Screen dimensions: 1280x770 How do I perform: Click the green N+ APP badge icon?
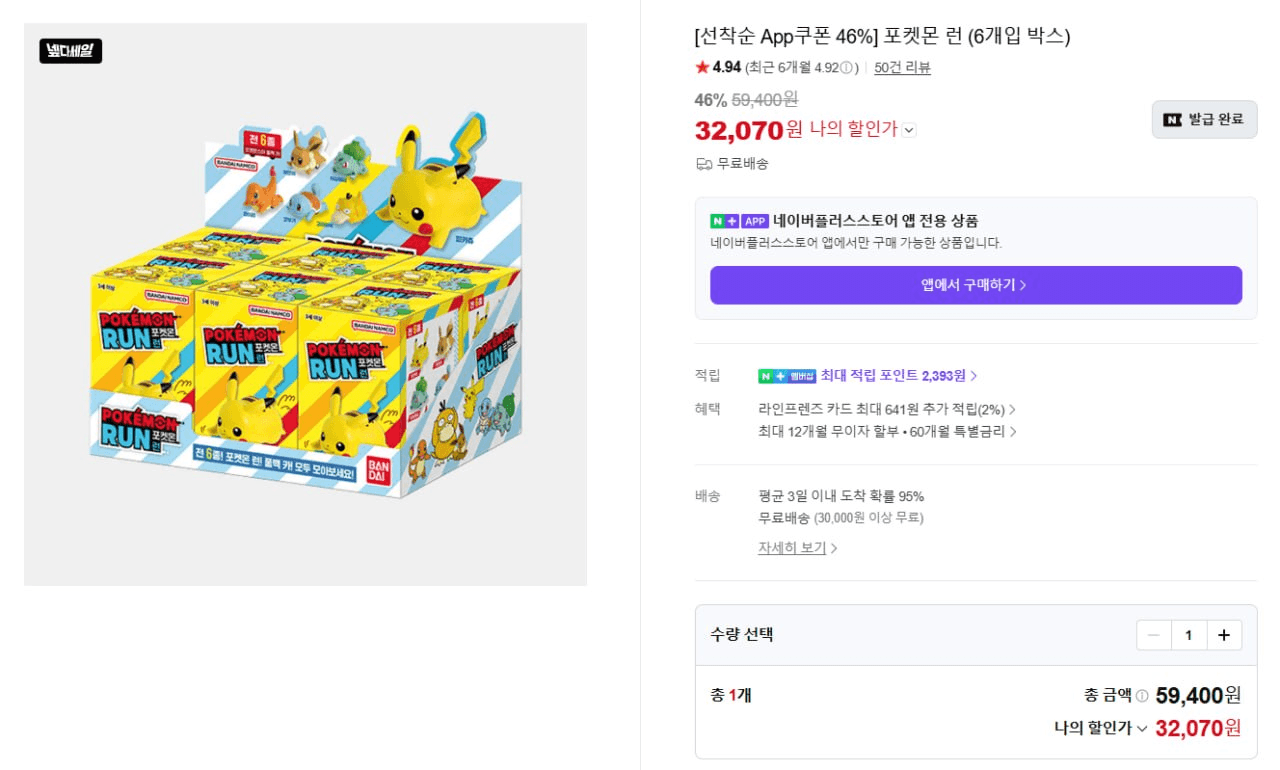(739, 221)
